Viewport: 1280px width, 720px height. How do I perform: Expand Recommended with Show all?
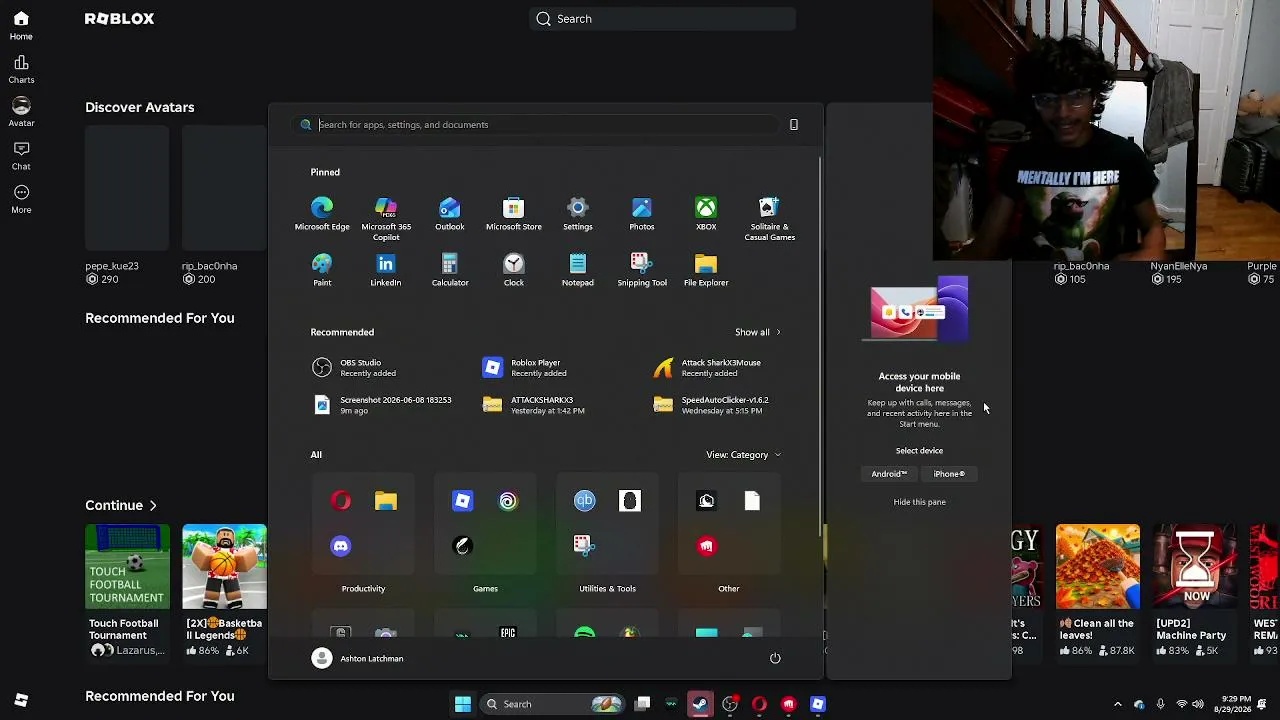coord(757,332)
